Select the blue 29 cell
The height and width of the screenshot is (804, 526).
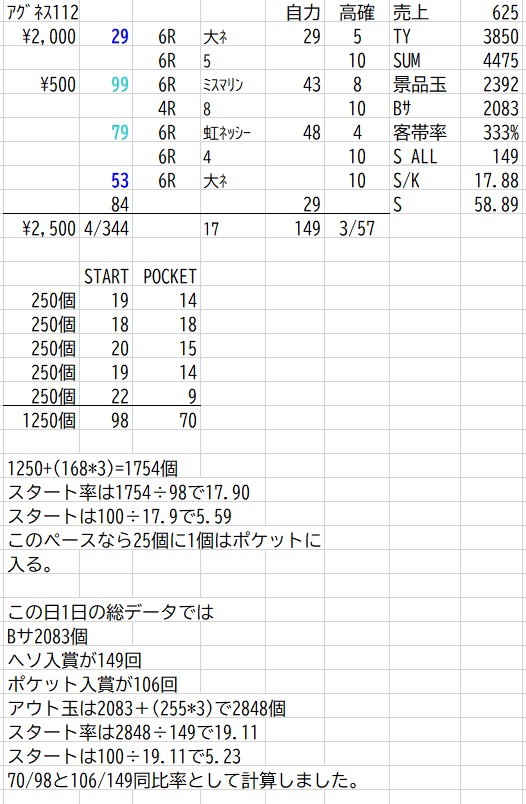pos(106,36)
